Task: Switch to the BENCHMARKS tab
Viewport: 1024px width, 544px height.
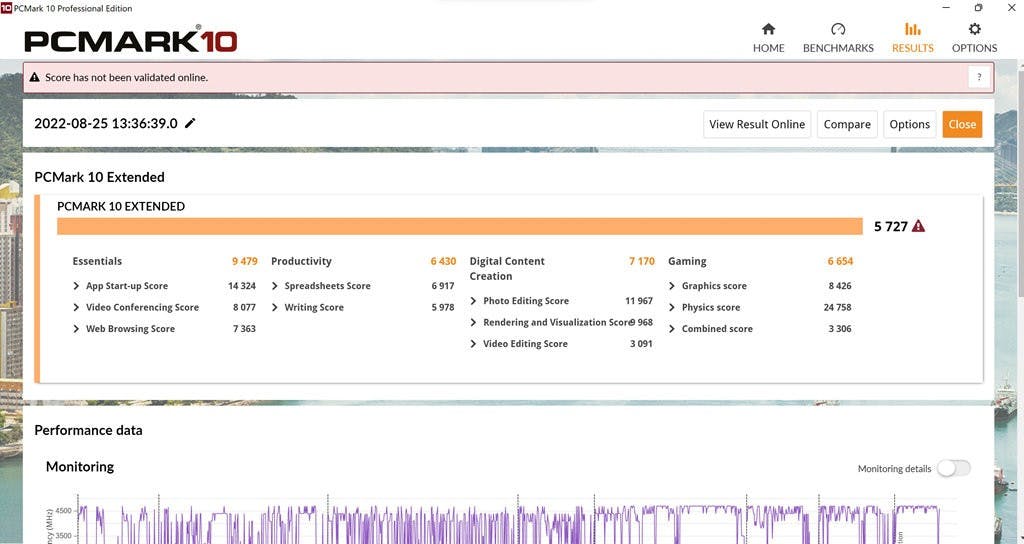Action: click(x=838, y=38)
